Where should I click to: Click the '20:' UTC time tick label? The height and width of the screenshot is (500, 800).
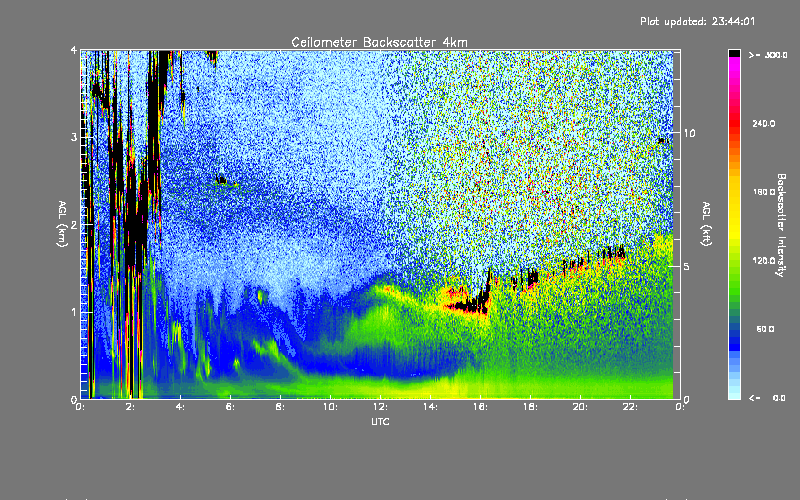(x=581, y=407)
